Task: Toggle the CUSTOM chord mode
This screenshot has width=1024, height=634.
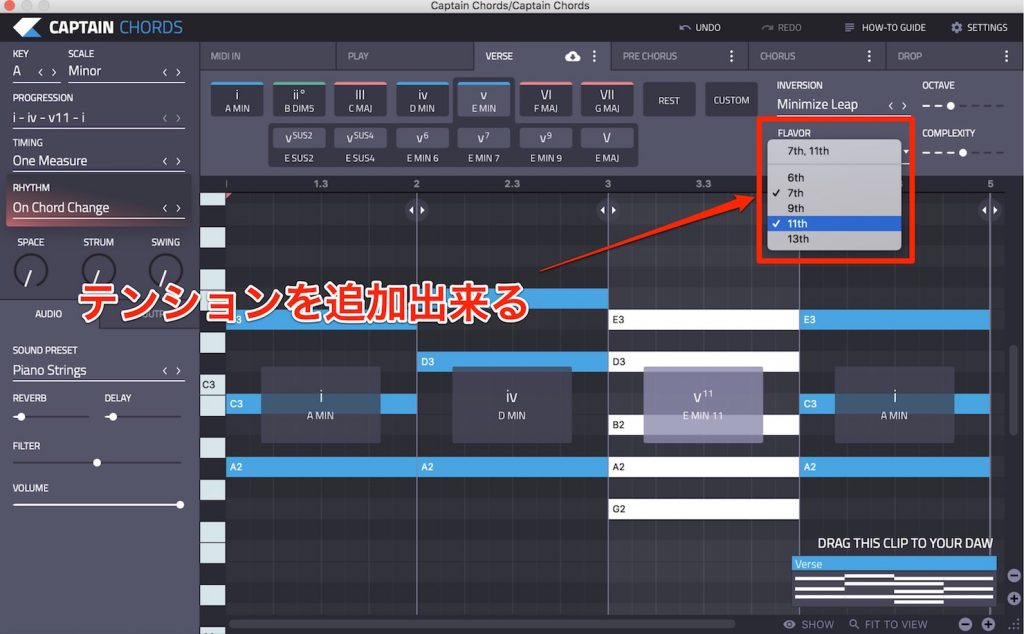Action: [731, 99]
